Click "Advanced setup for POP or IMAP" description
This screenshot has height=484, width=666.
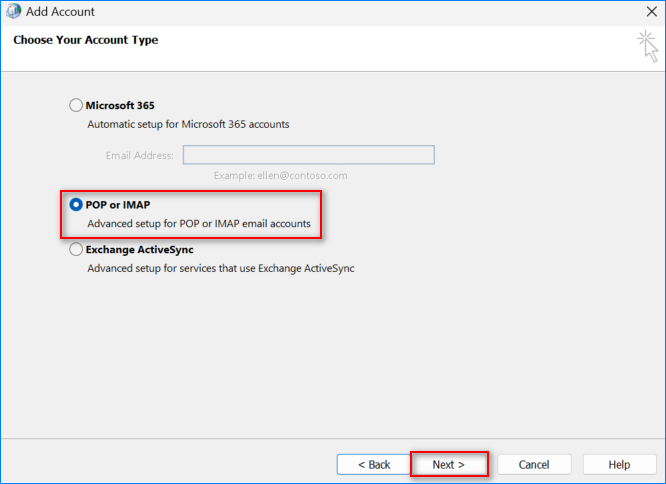pyautogui.click(x=198, y=224)
